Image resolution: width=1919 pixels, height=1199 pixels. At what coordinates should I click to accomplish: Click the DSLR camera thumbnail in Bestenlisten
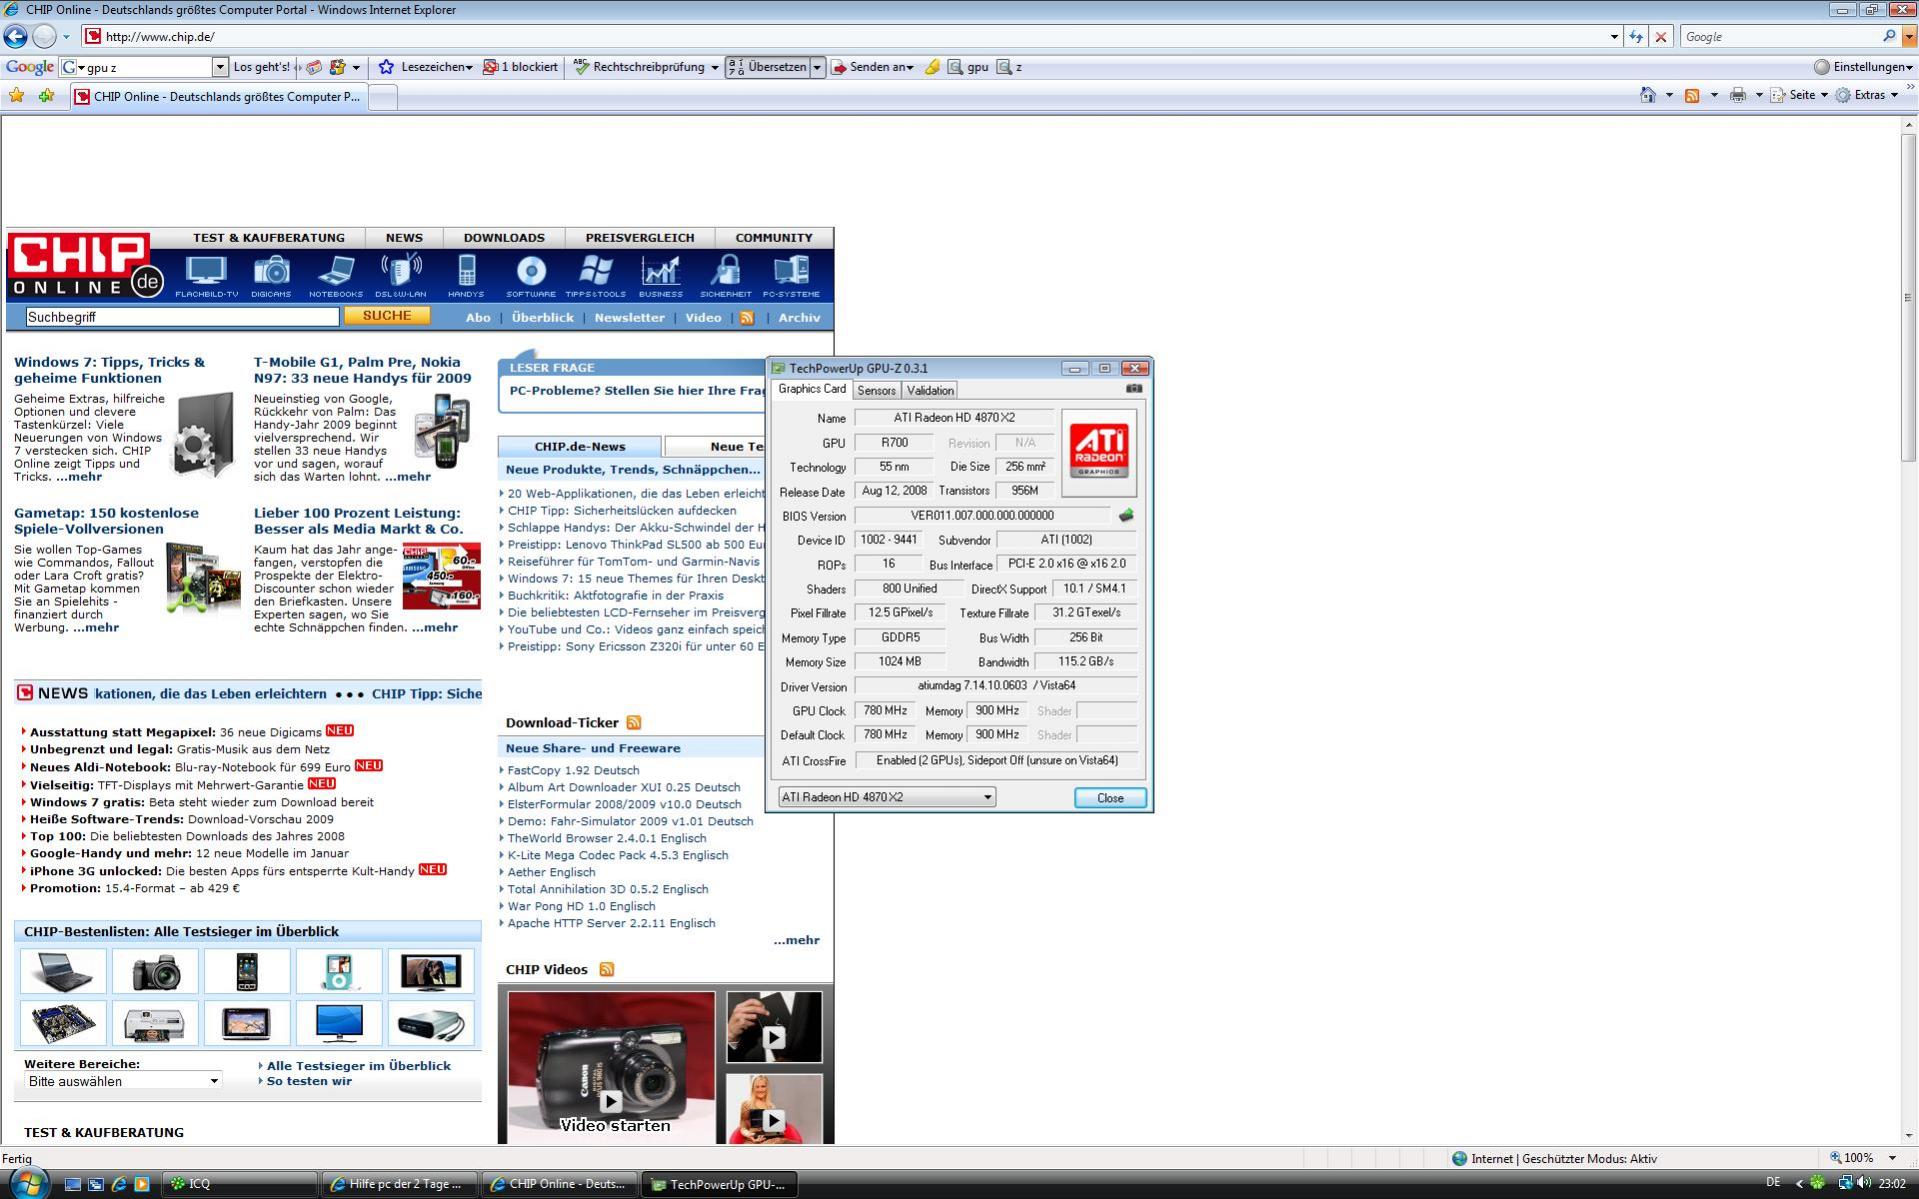[x=155, y=971]
